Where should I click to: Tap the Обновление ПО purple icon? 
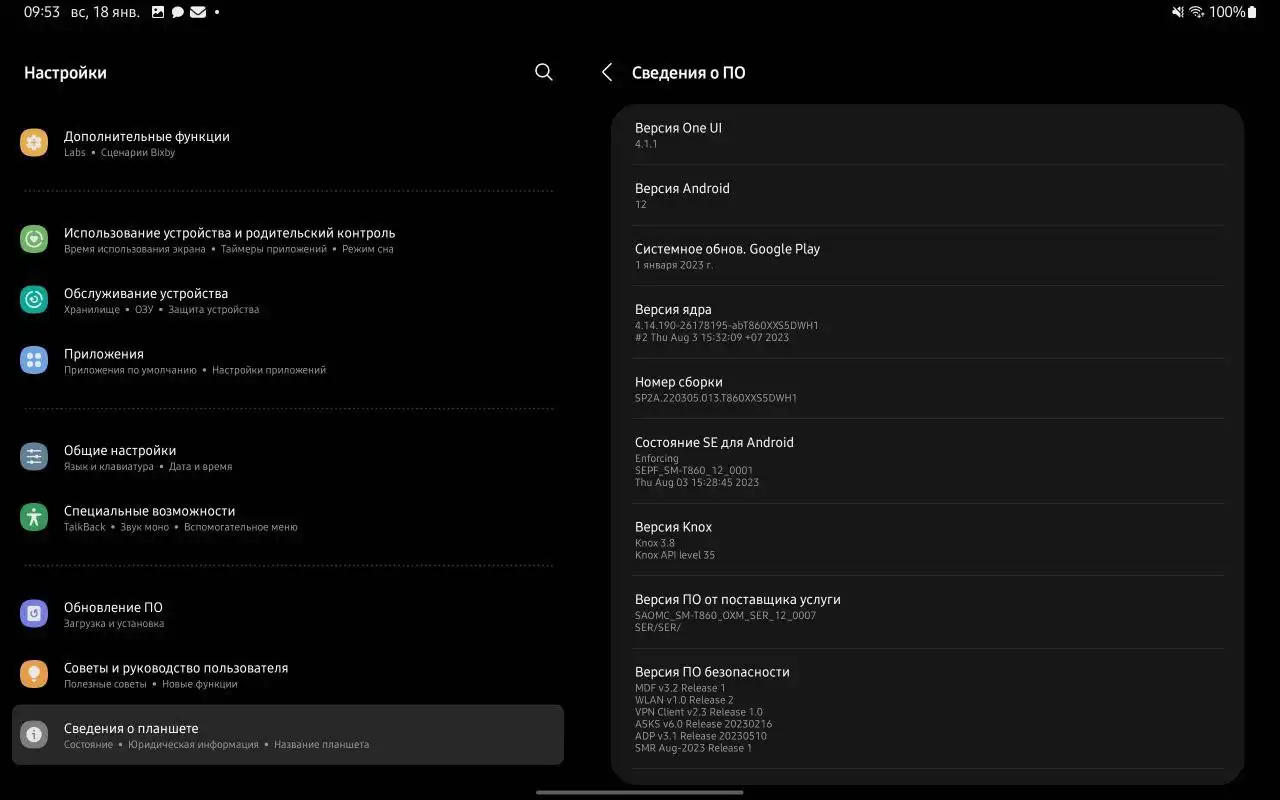click(34, 614)
